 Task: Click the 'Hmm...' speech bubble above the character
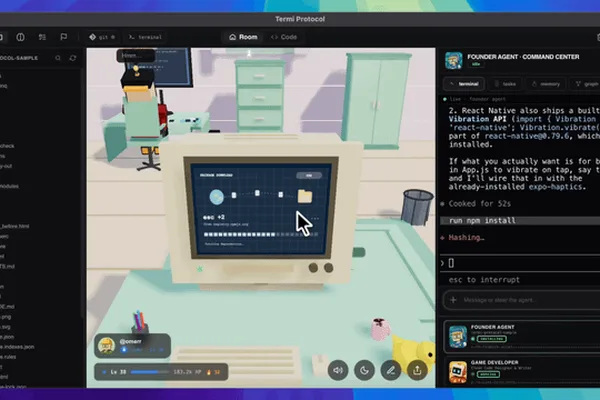pyautogui.click(x=136, y=56)
